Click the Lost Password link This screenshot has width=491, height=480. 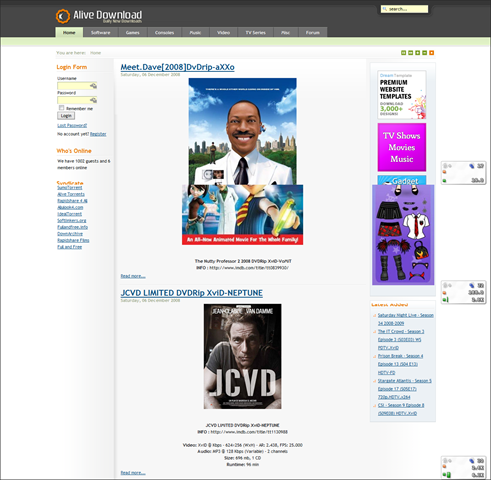tap(72, 125)
